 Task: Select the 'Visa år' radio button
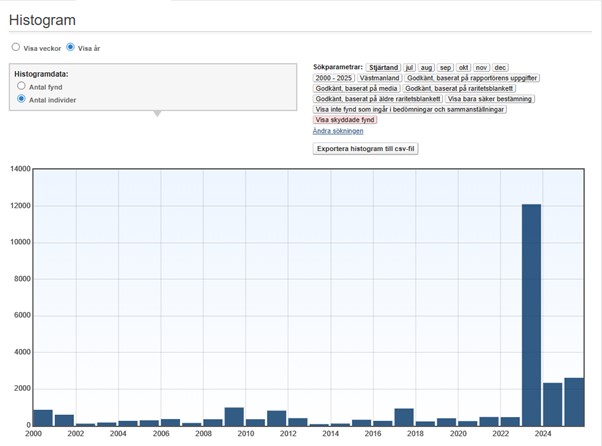pos(71,47)
